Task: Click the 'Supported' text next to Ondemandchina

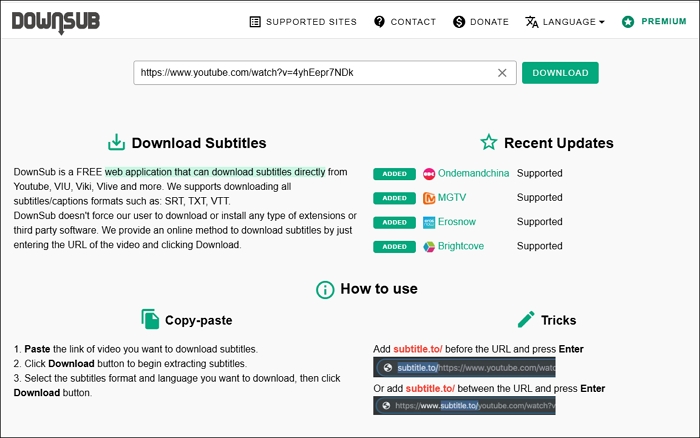Action: (x=539, y=173)
